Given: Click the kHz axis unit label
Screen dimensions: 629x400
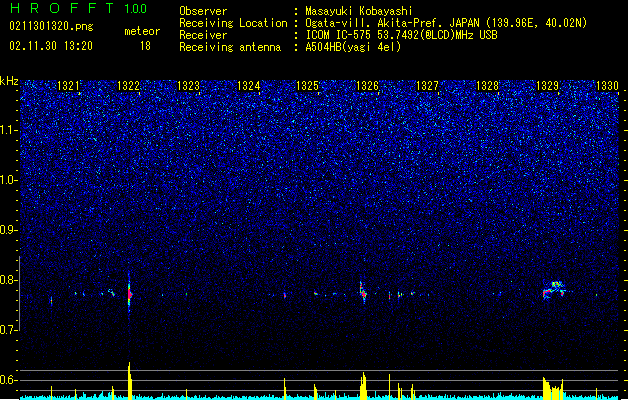Looking at the screenshot, I should 9,81.
